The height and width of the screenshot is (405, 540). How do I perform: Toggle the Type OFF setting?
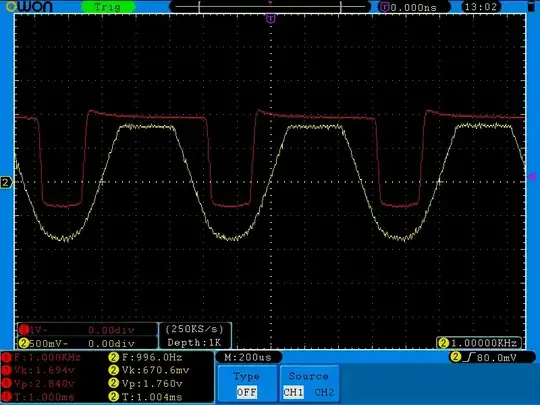tap(247, 392)
